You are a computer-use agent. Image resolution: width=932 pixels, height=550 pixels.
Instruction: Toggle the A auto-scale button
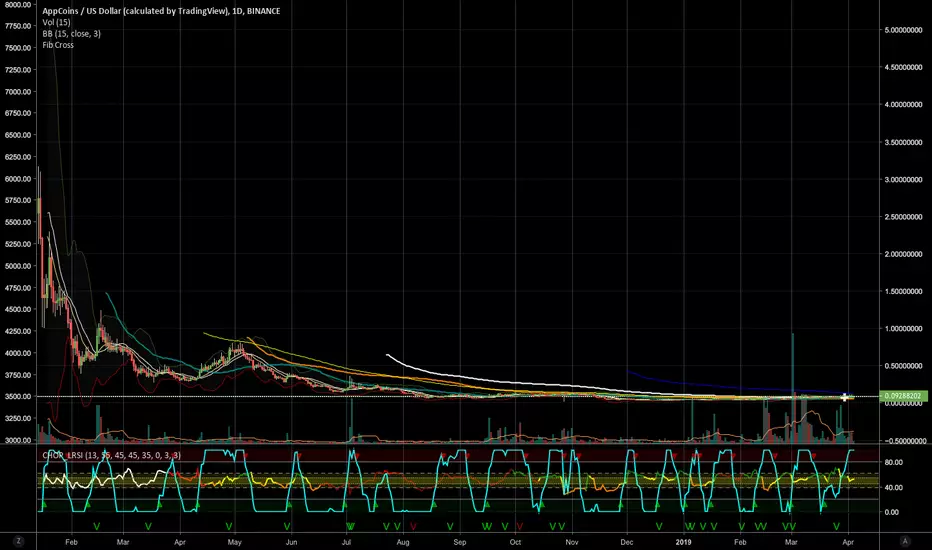click(x=905, y=541)
